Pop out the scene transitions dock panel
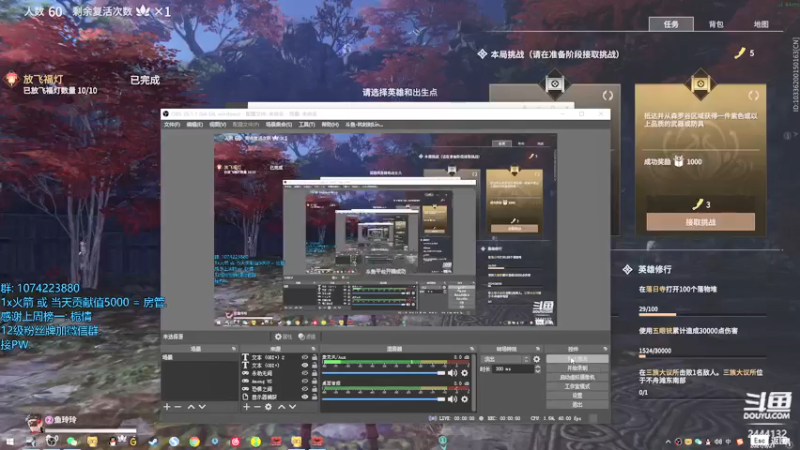800x450 pixels. [x=538, y=349]
